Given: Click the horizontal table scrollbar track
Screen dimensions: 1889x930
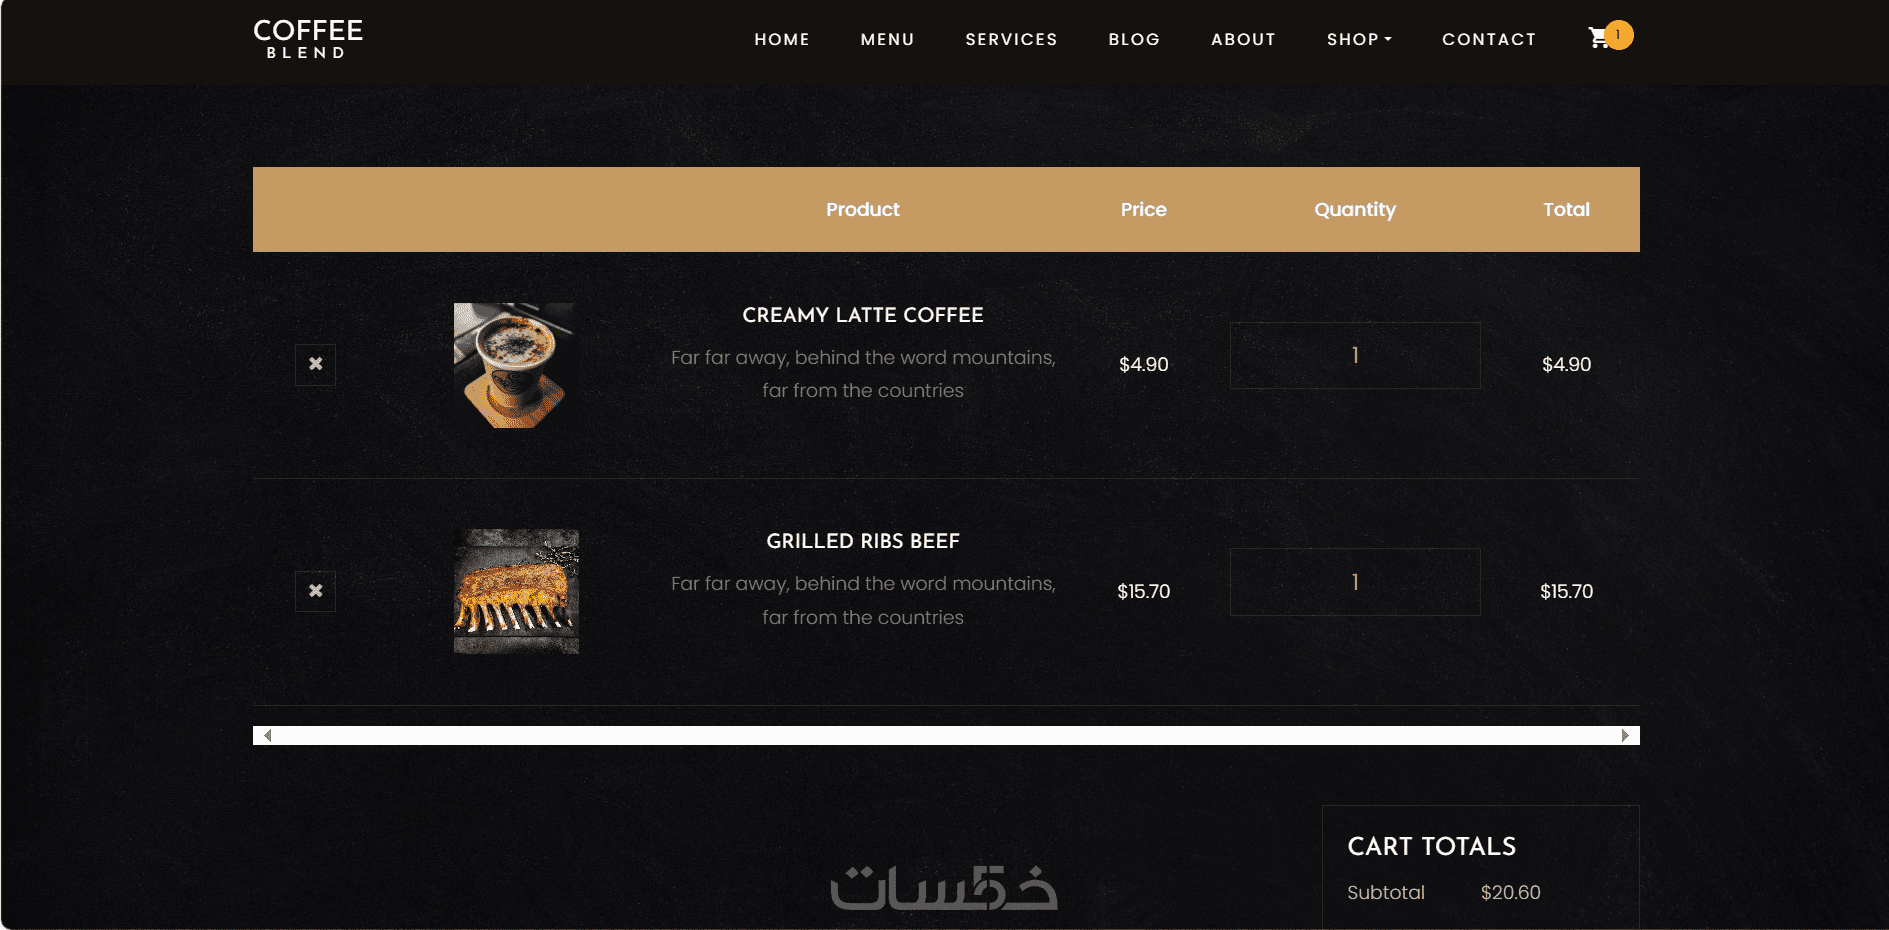Looking at the screenshot, I should pyautogui.click(x=946, y=736).
